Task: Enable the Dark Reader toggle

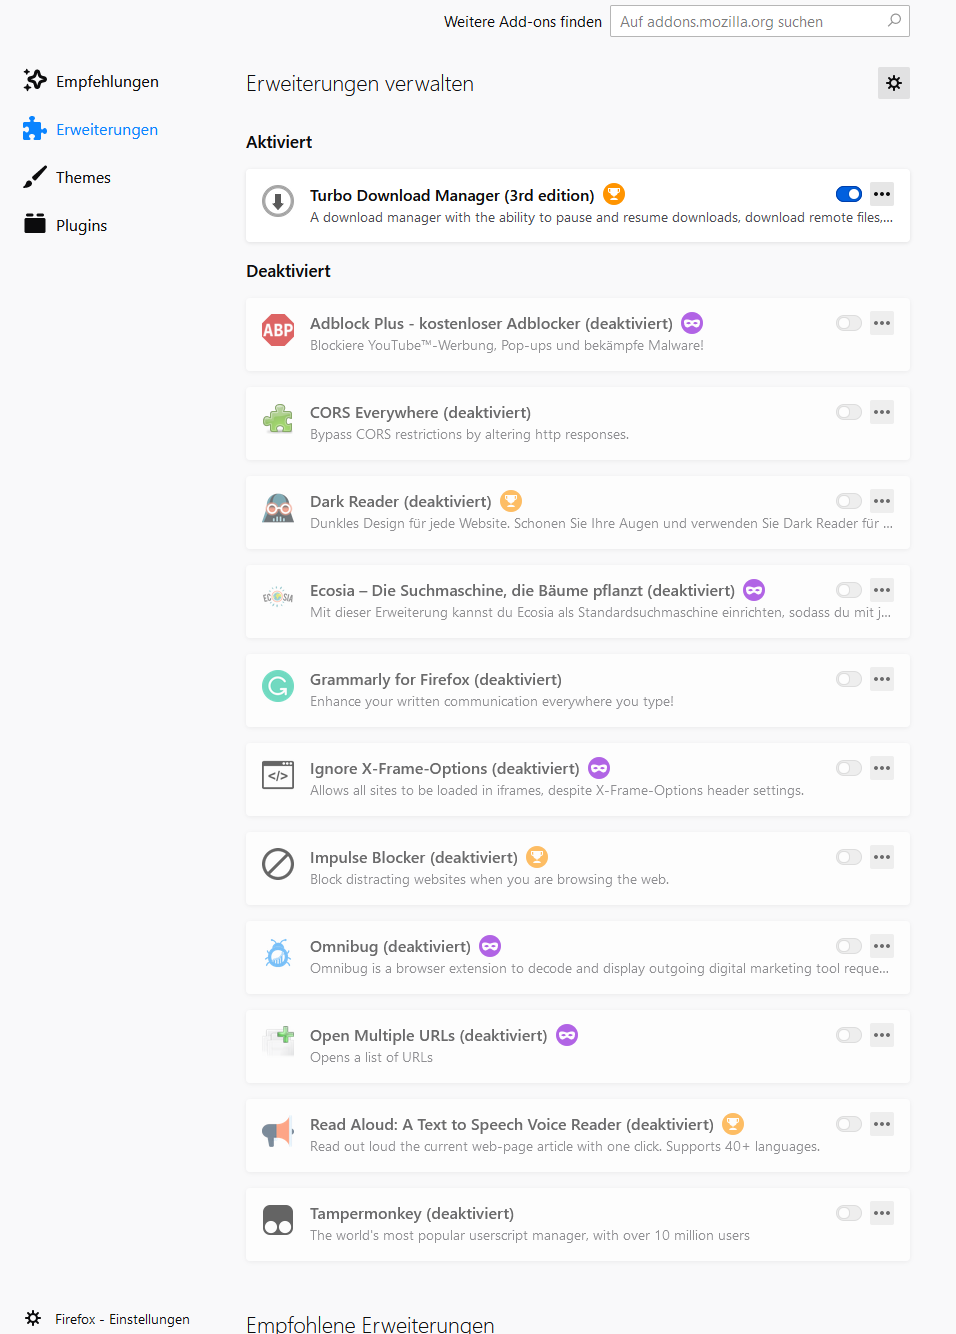Action: (848, 501)
